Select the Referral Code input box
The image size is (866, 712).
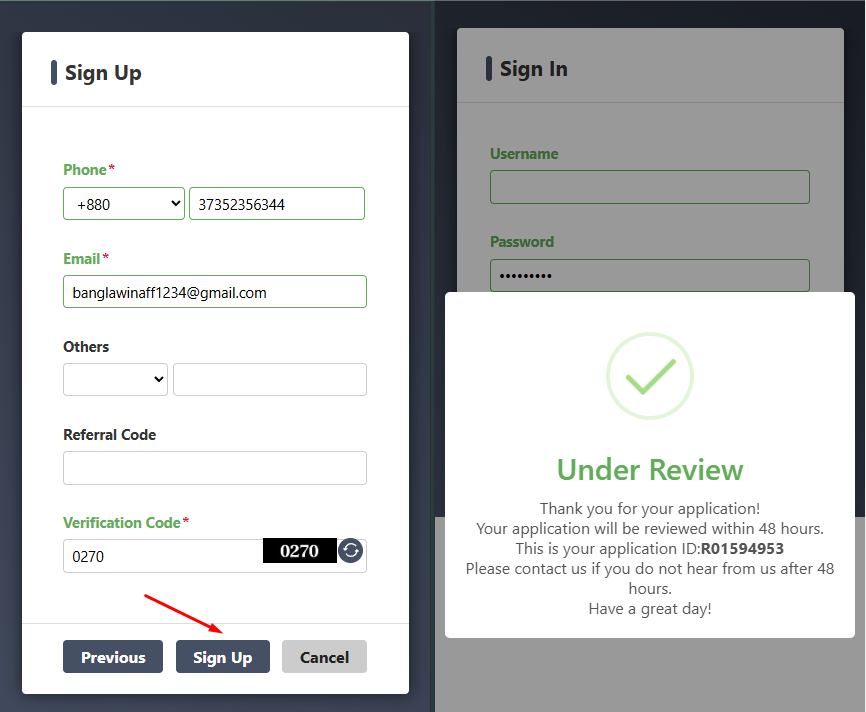[x=215, y=468]
